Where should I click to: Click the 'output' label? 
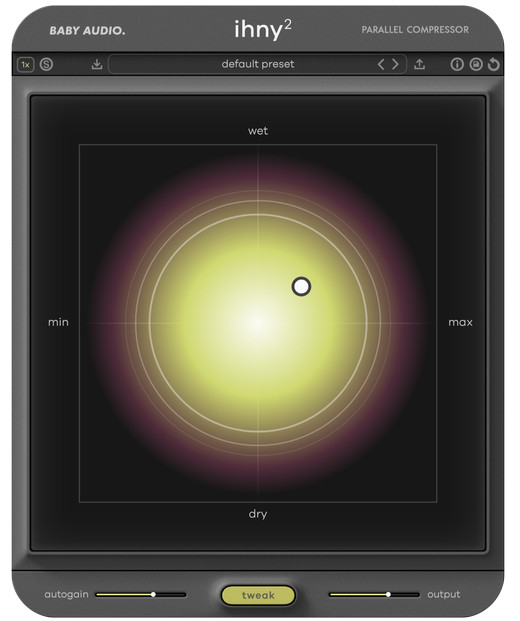pyautogui.click(x=444, y=594)
